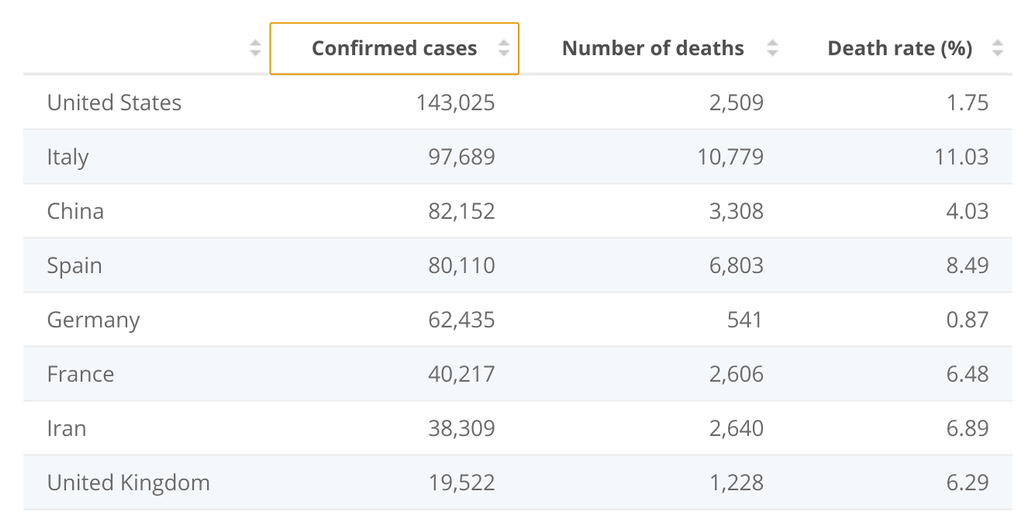The height and width of the screenshot is (515, 1024).
Task: Click Germany's death rate value 0.87
Action: pyautogui.click(x=967, y=320)
